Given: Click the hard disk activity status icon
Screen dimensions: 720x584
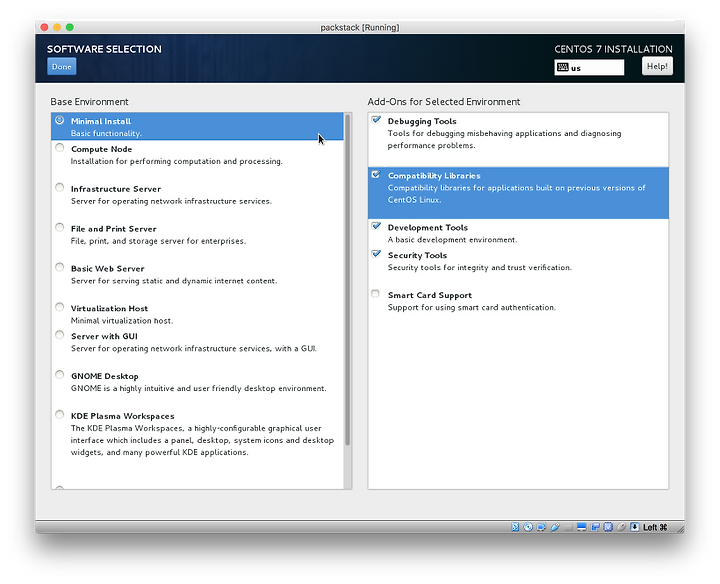Looking at the screenshot, I should [x=515, y=527].
